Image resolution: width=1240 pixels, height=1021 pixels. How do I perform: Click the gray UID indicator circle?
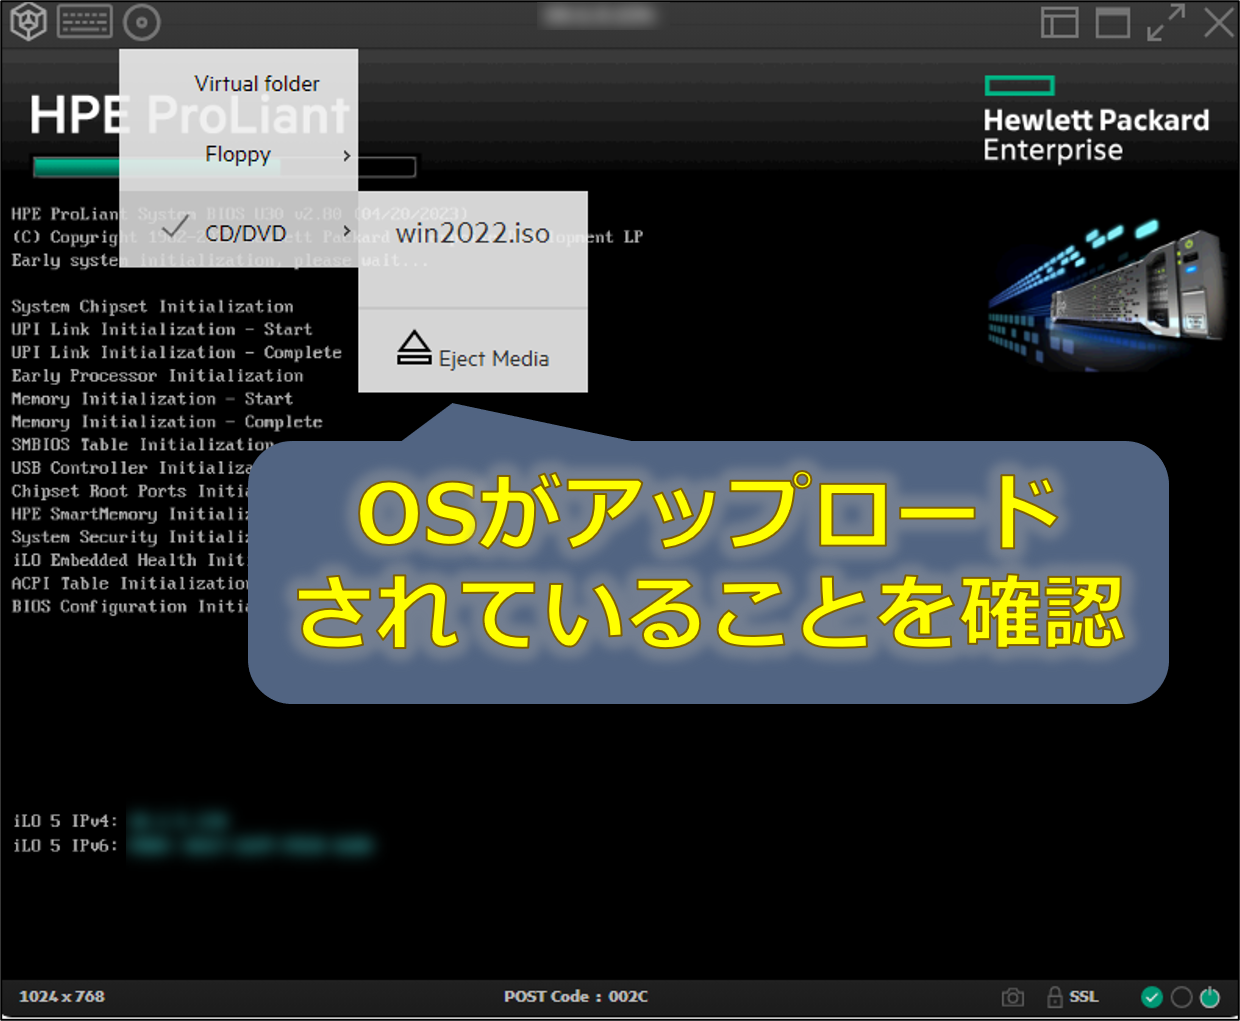tap(1181, 997)
